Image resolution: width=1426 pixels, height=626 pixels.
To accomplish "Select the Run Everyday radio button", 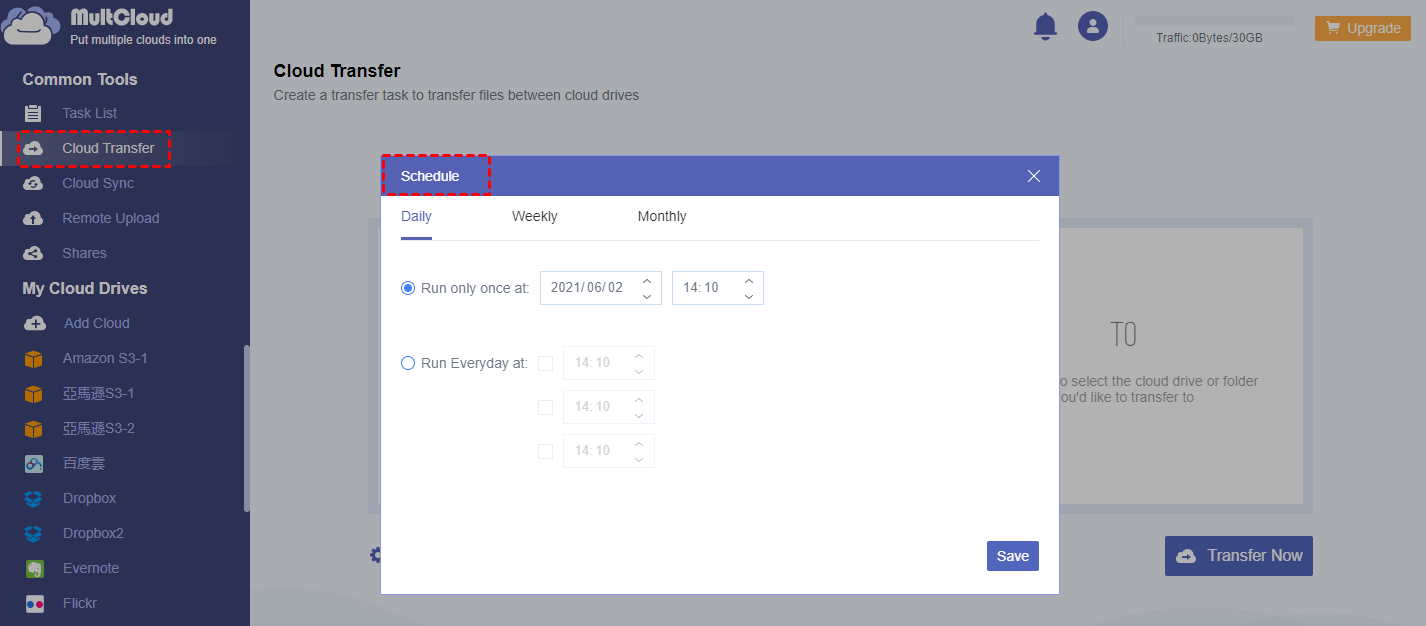I will click(x=408, y=363).
